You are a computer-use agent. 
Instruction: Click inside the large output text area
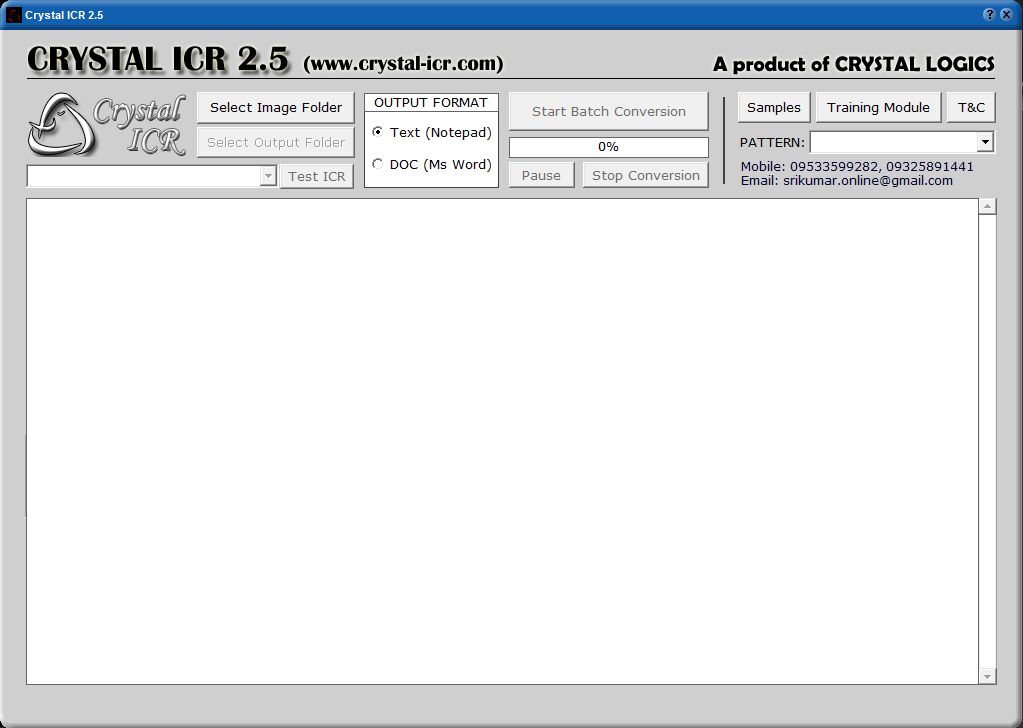click(x=502, y=442)
